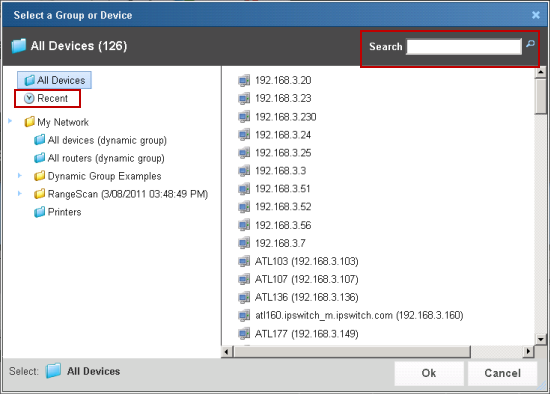Screen dimensions: 550x394
Task: Click the vertical scrollbar thumb
Action: click(x=541, y=96)
